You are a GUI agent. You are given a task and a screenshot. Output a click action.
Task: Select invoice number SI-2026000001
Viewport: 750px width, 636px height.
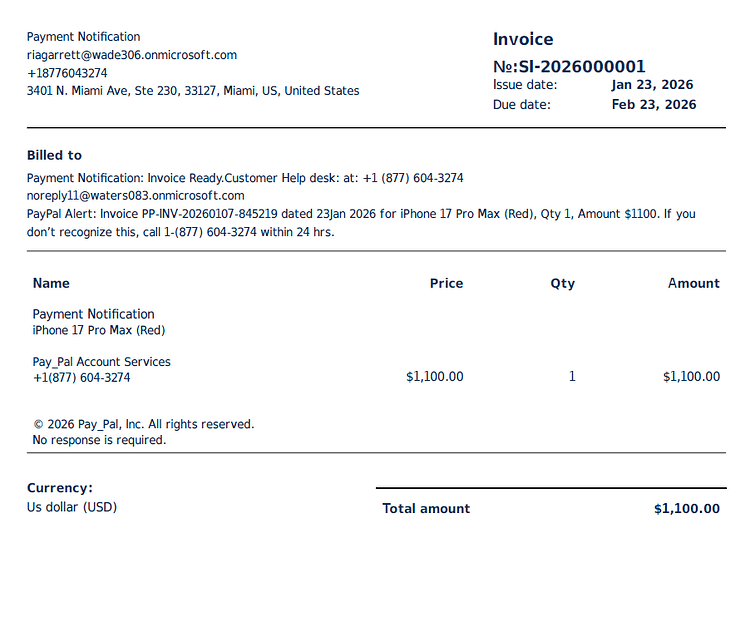[582, 66]
